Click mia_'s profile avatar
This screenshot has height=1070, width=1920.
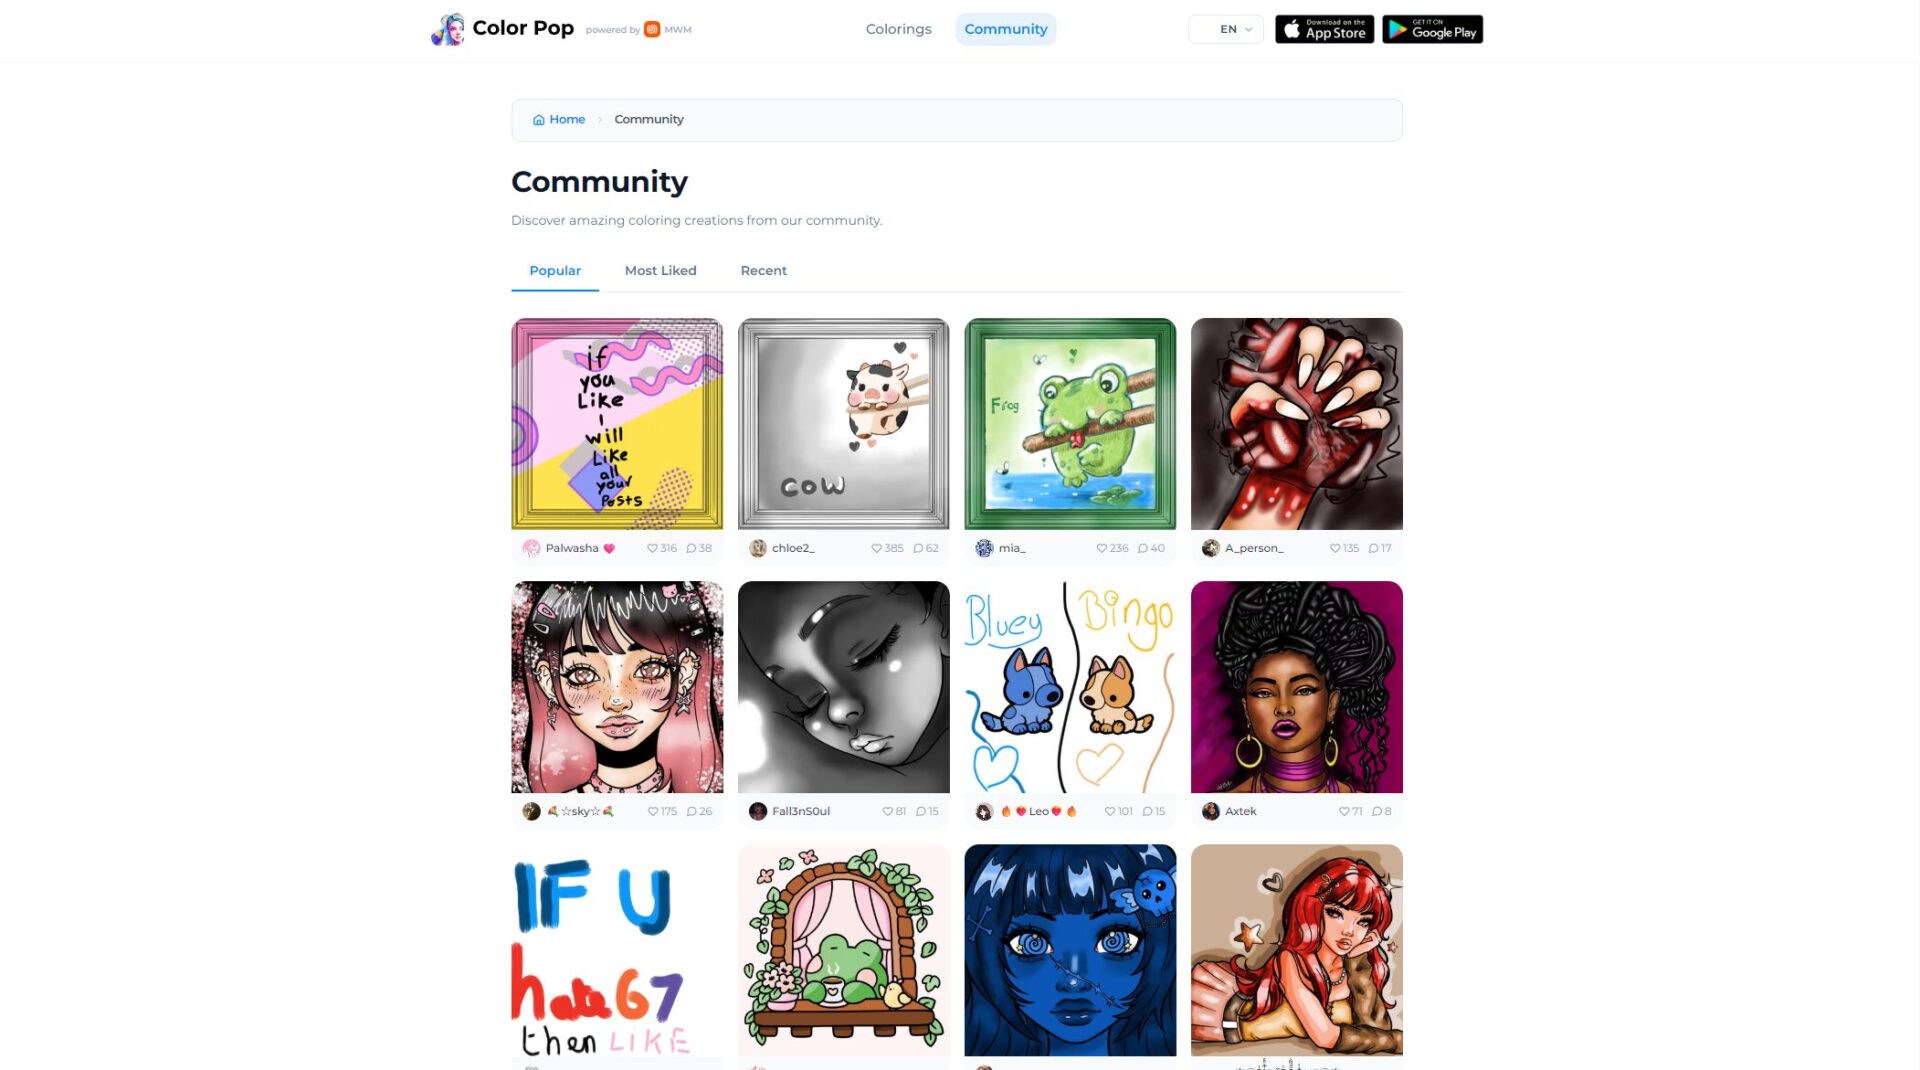click(984, 548)
